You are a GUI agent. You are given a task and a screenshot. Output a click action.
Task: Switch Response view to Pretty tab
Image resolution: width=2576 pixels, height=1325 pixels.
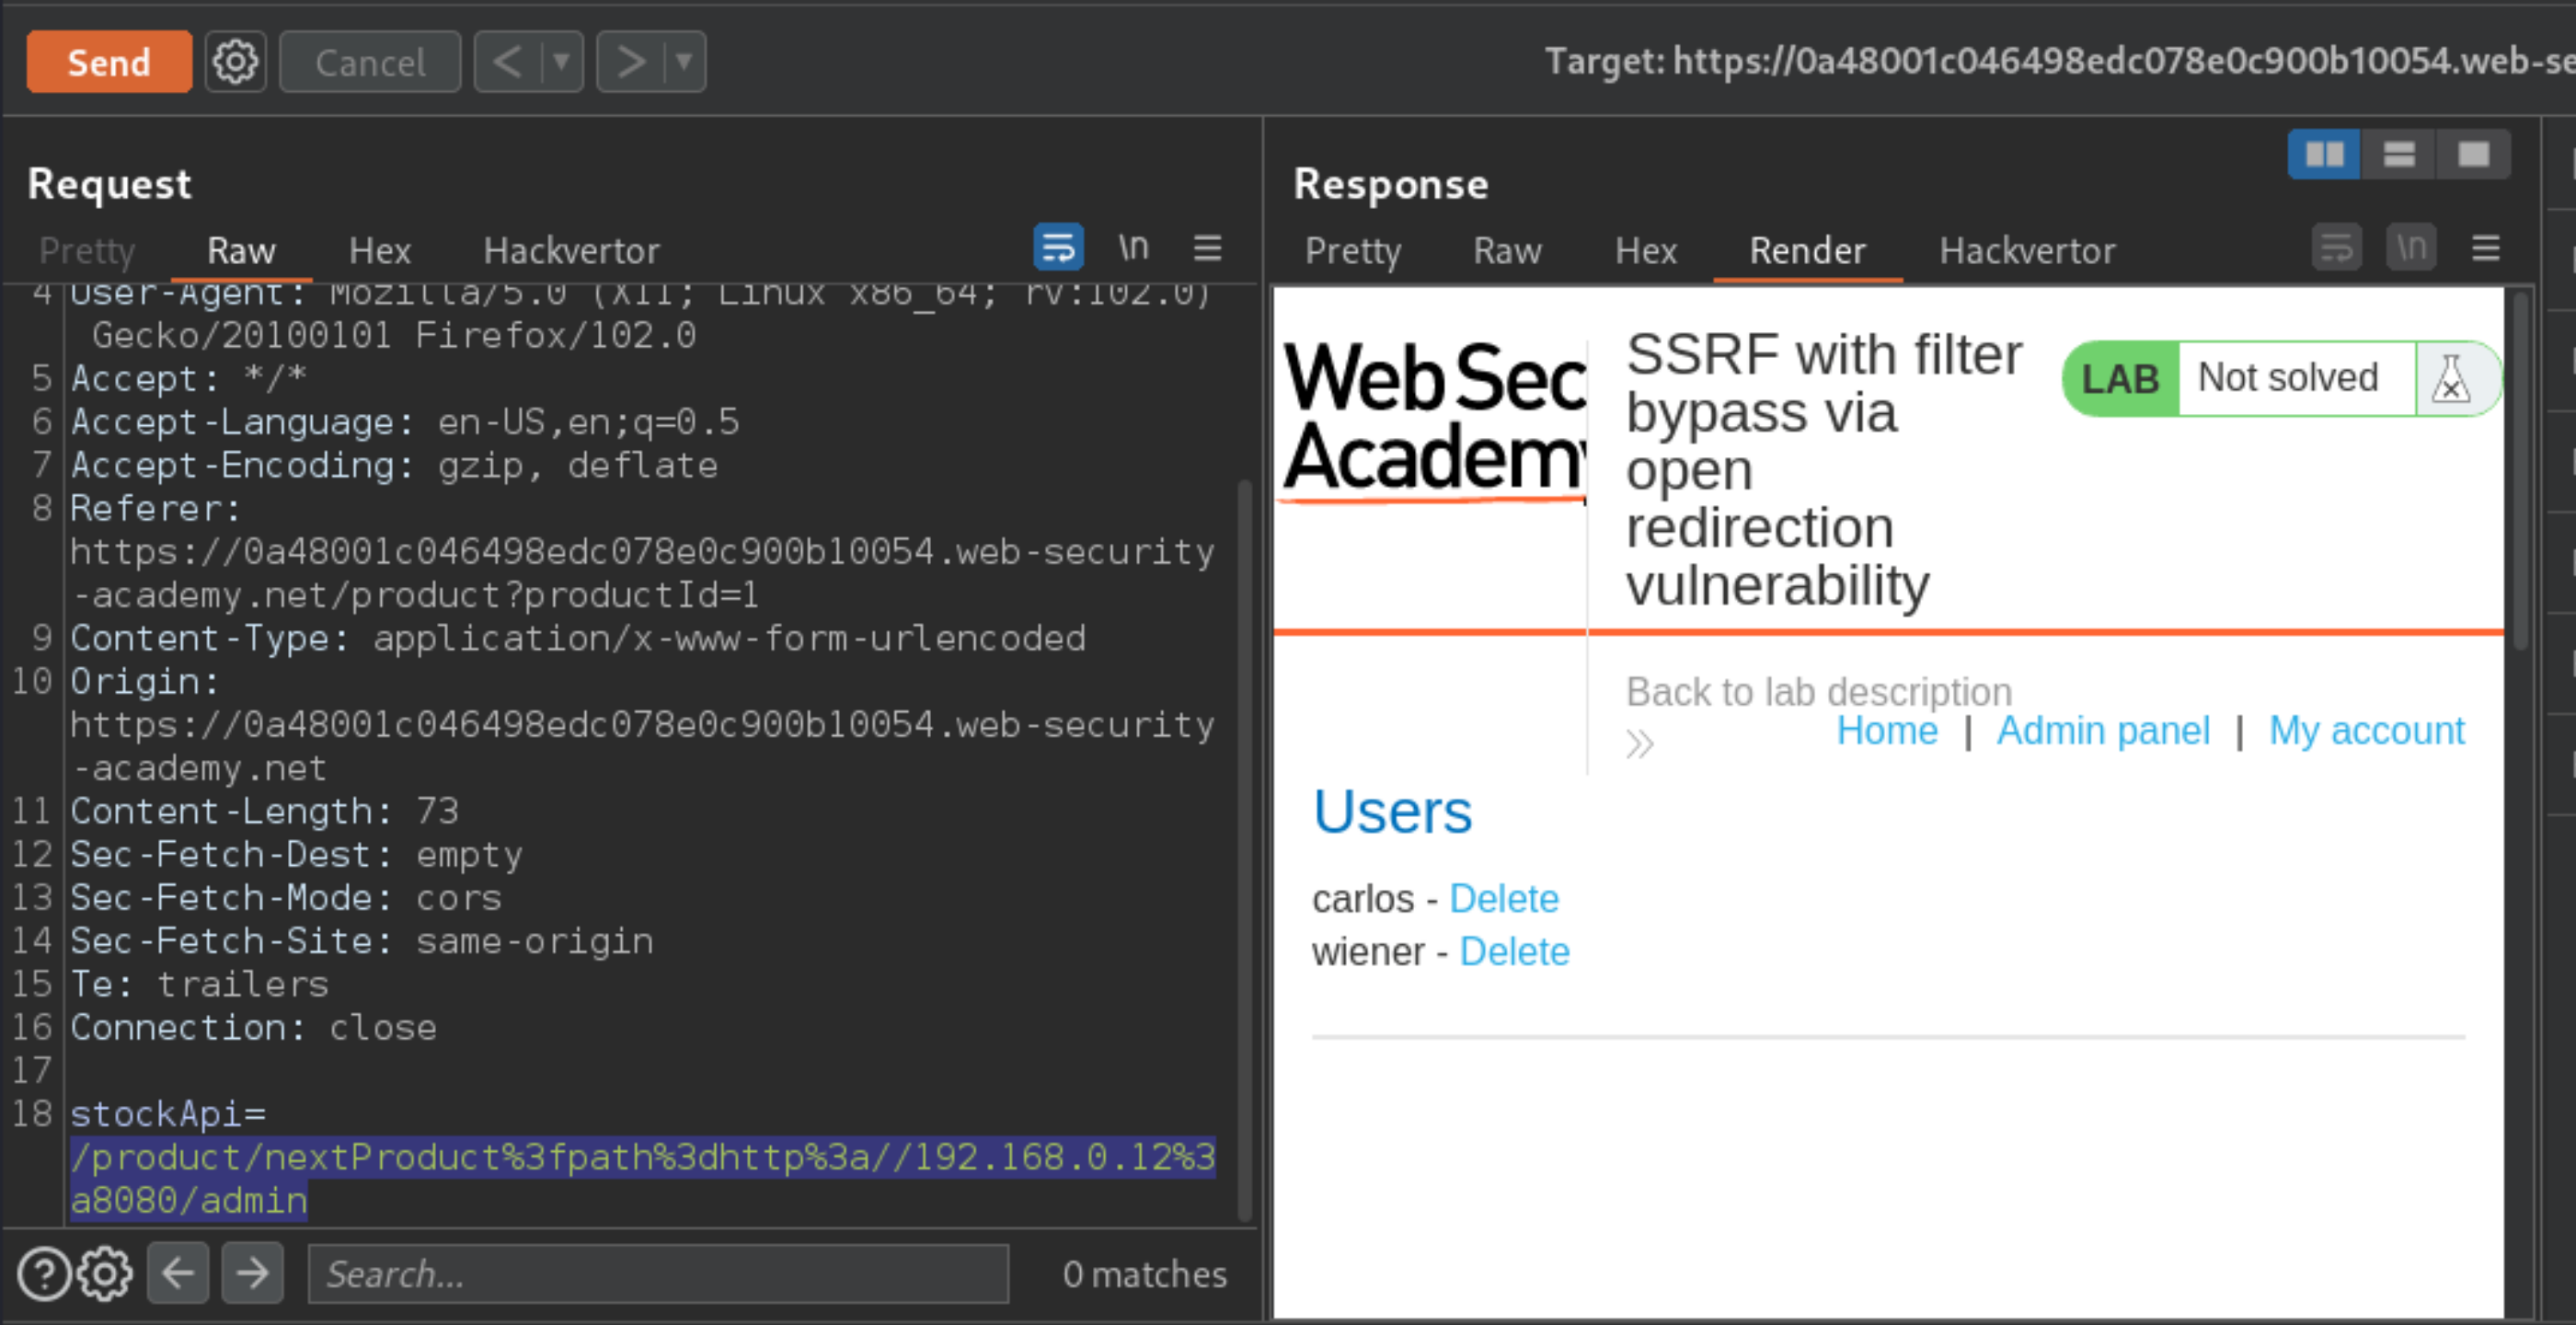[x=1353, y=250]
